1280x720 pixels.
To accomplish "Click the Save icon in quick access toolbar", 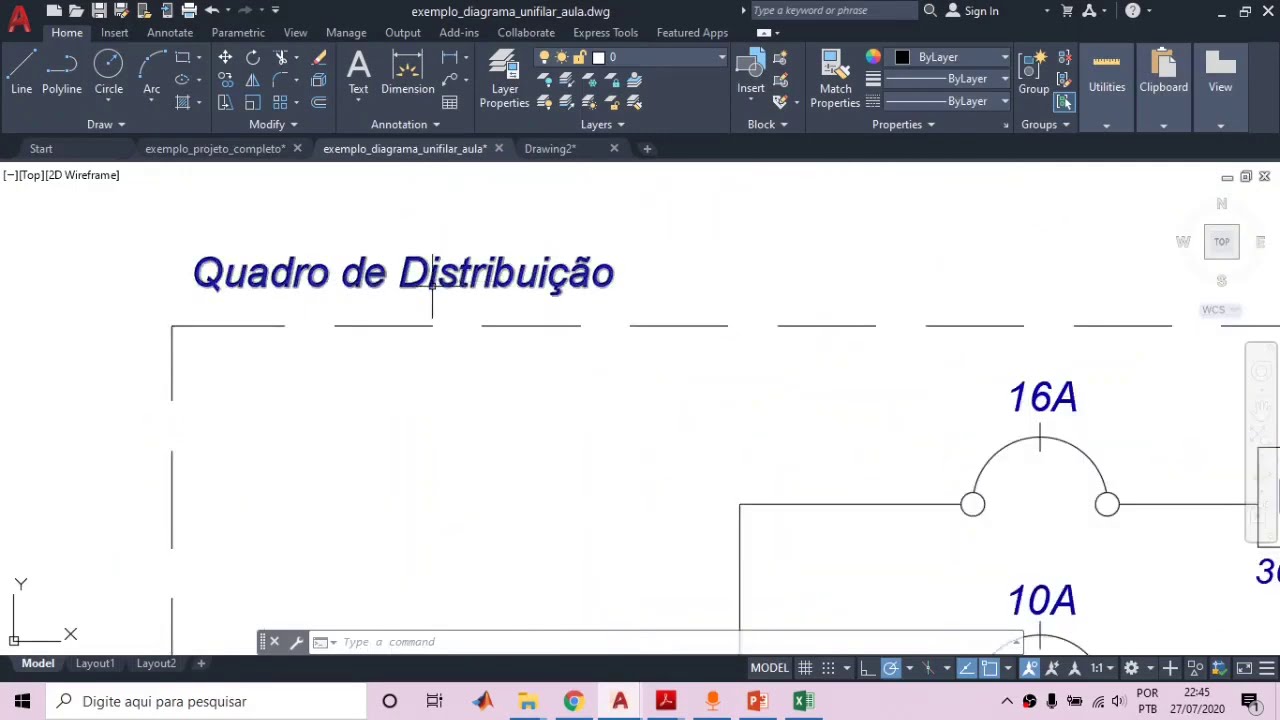I will point(99,11).
